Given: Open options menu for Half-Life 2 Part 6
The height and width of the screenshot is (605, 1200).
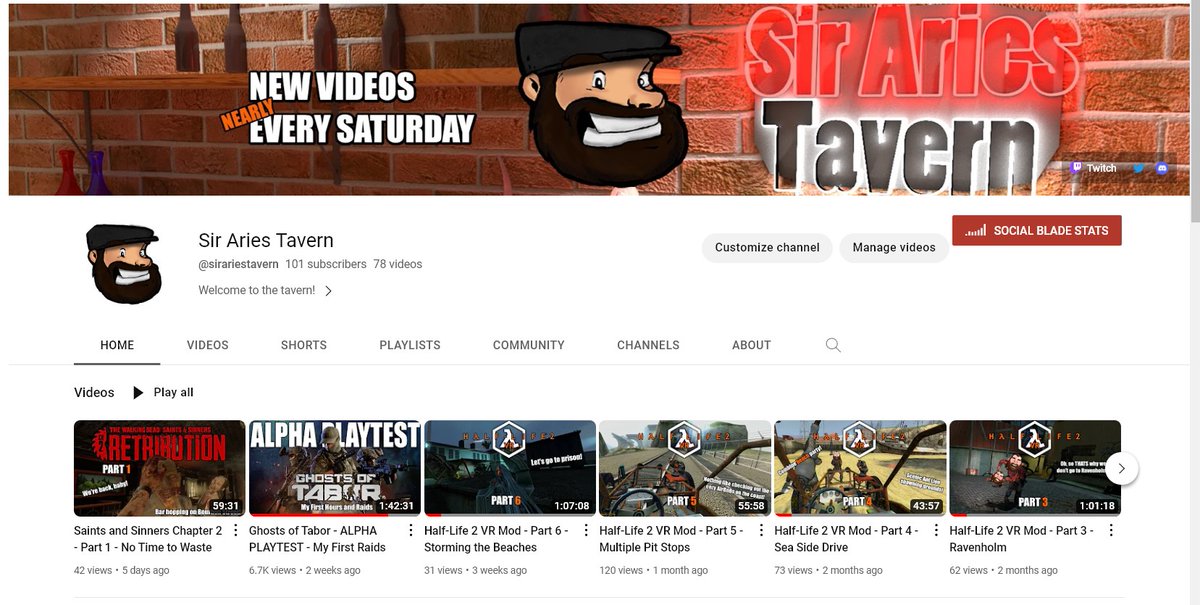Looking at the screenshot, I should 586,531.
